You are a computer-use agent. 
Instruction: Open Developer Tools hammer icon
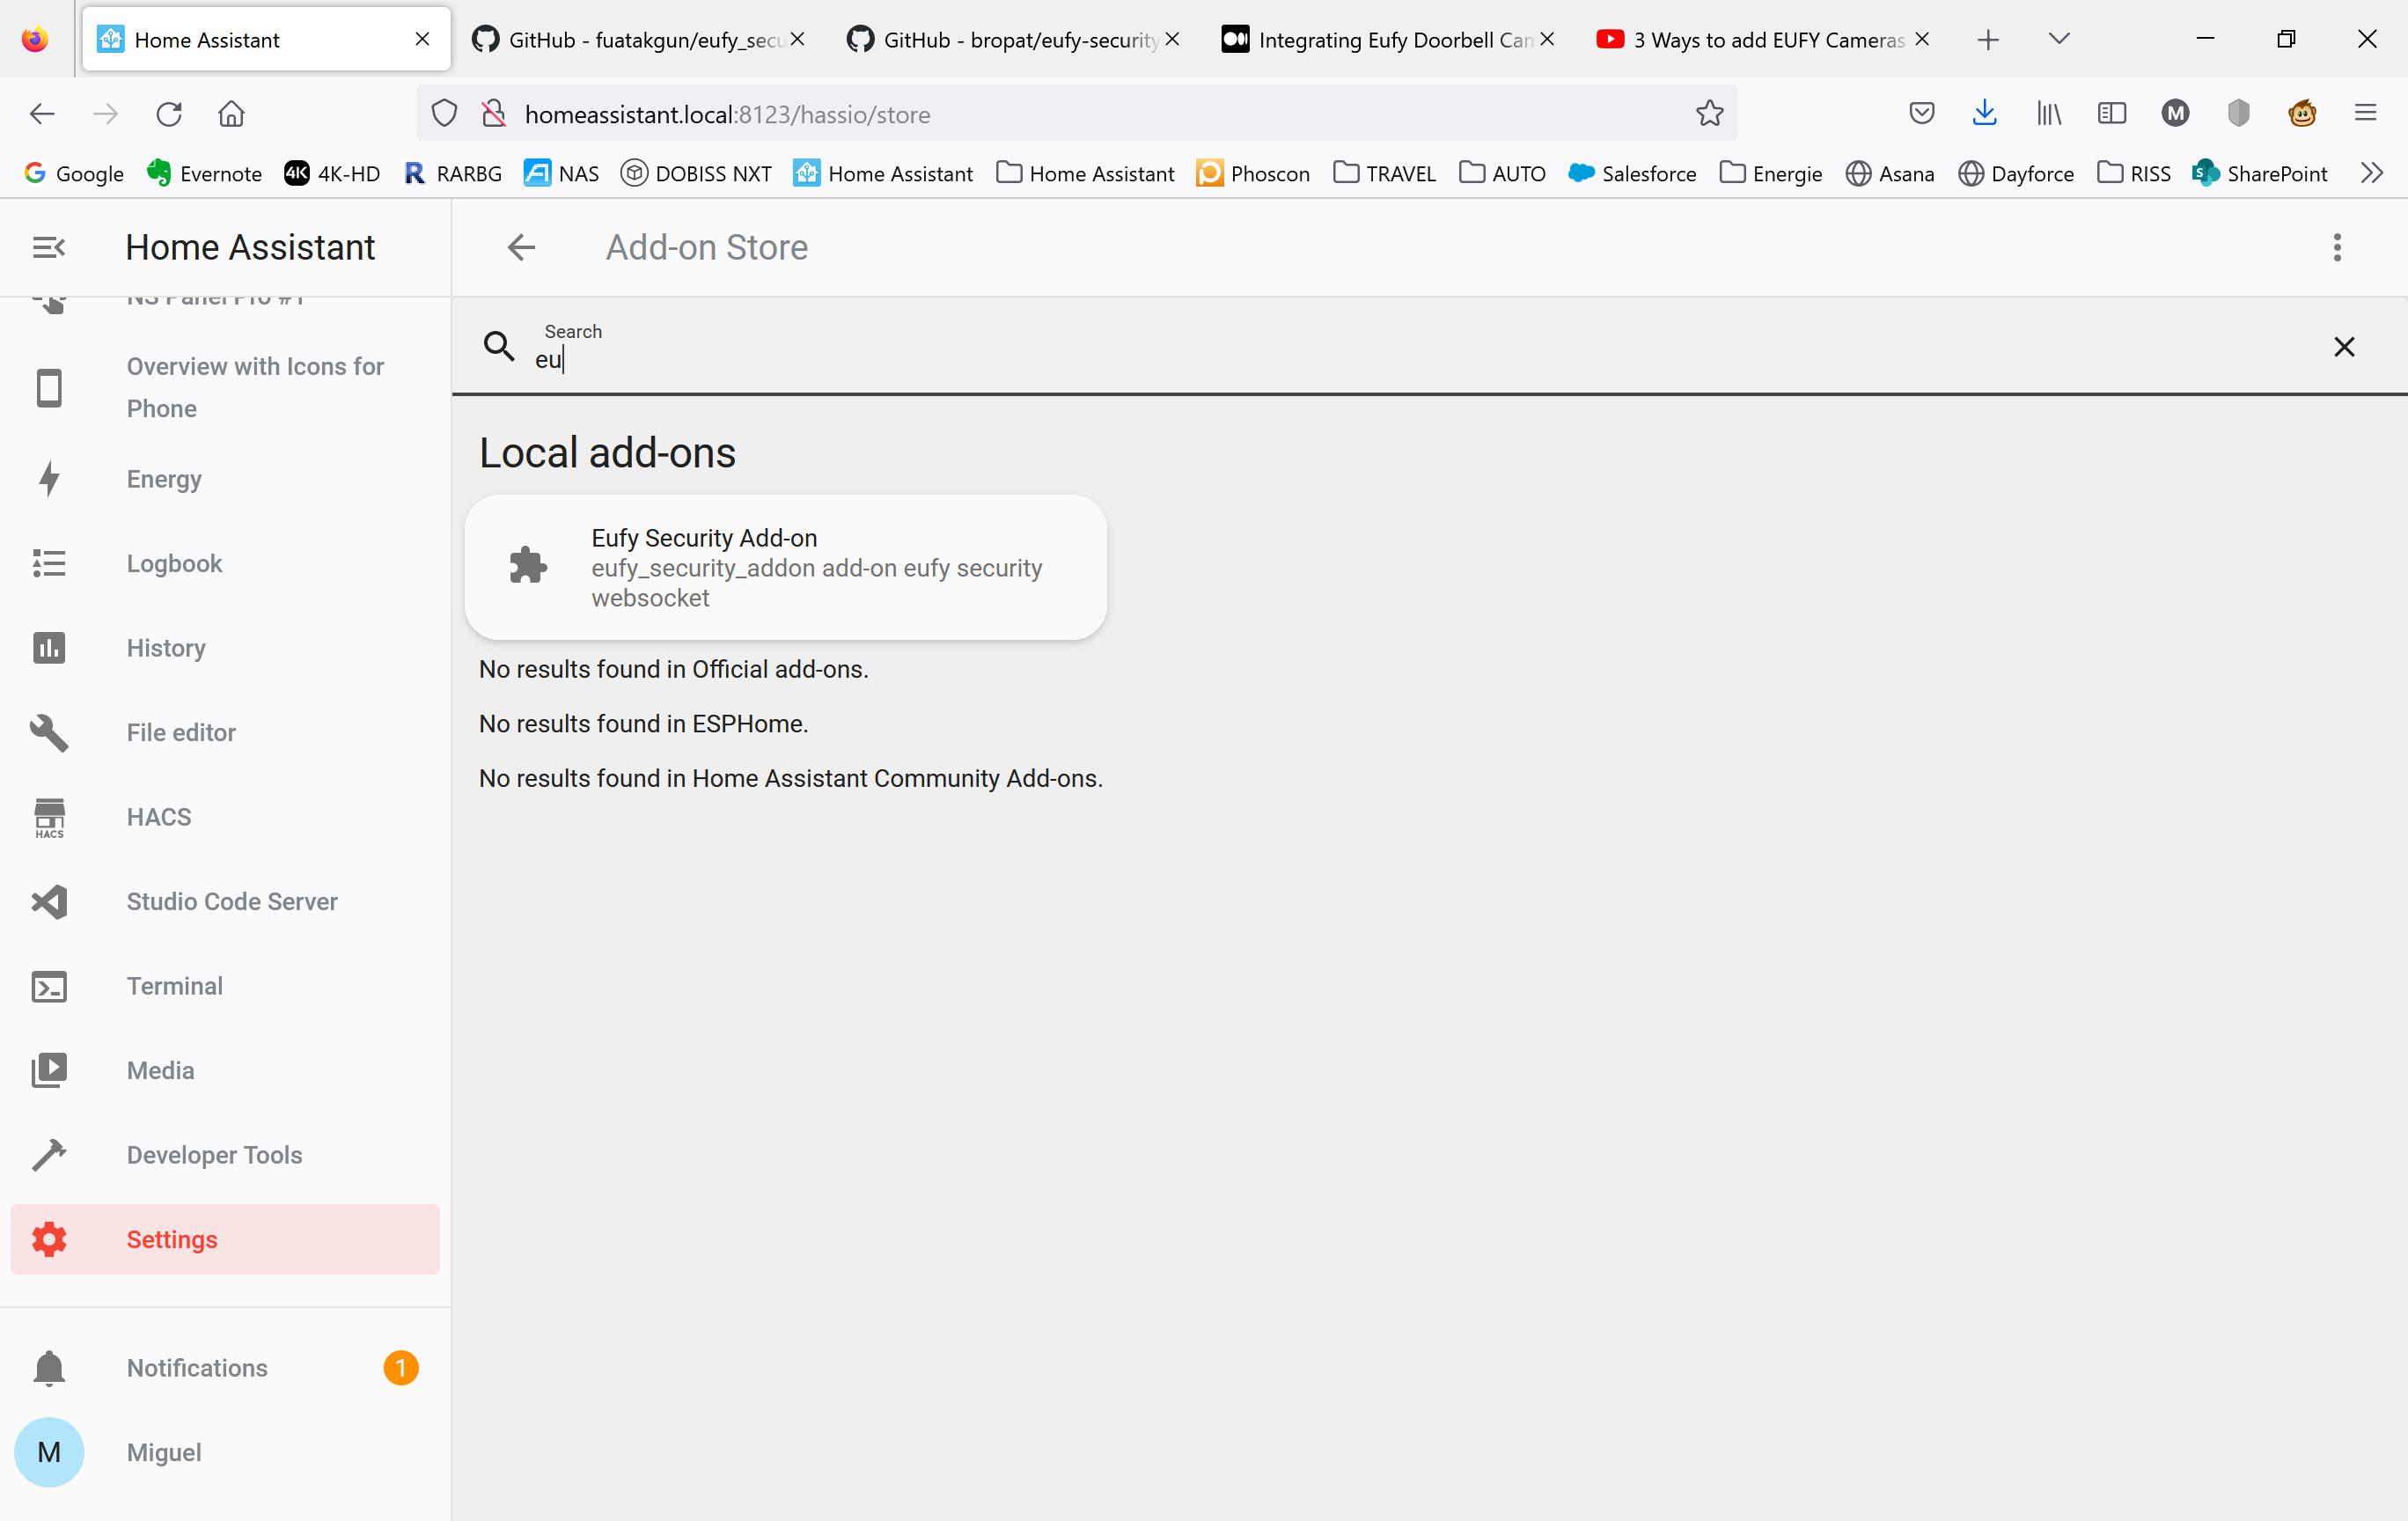click(49, 1155)
